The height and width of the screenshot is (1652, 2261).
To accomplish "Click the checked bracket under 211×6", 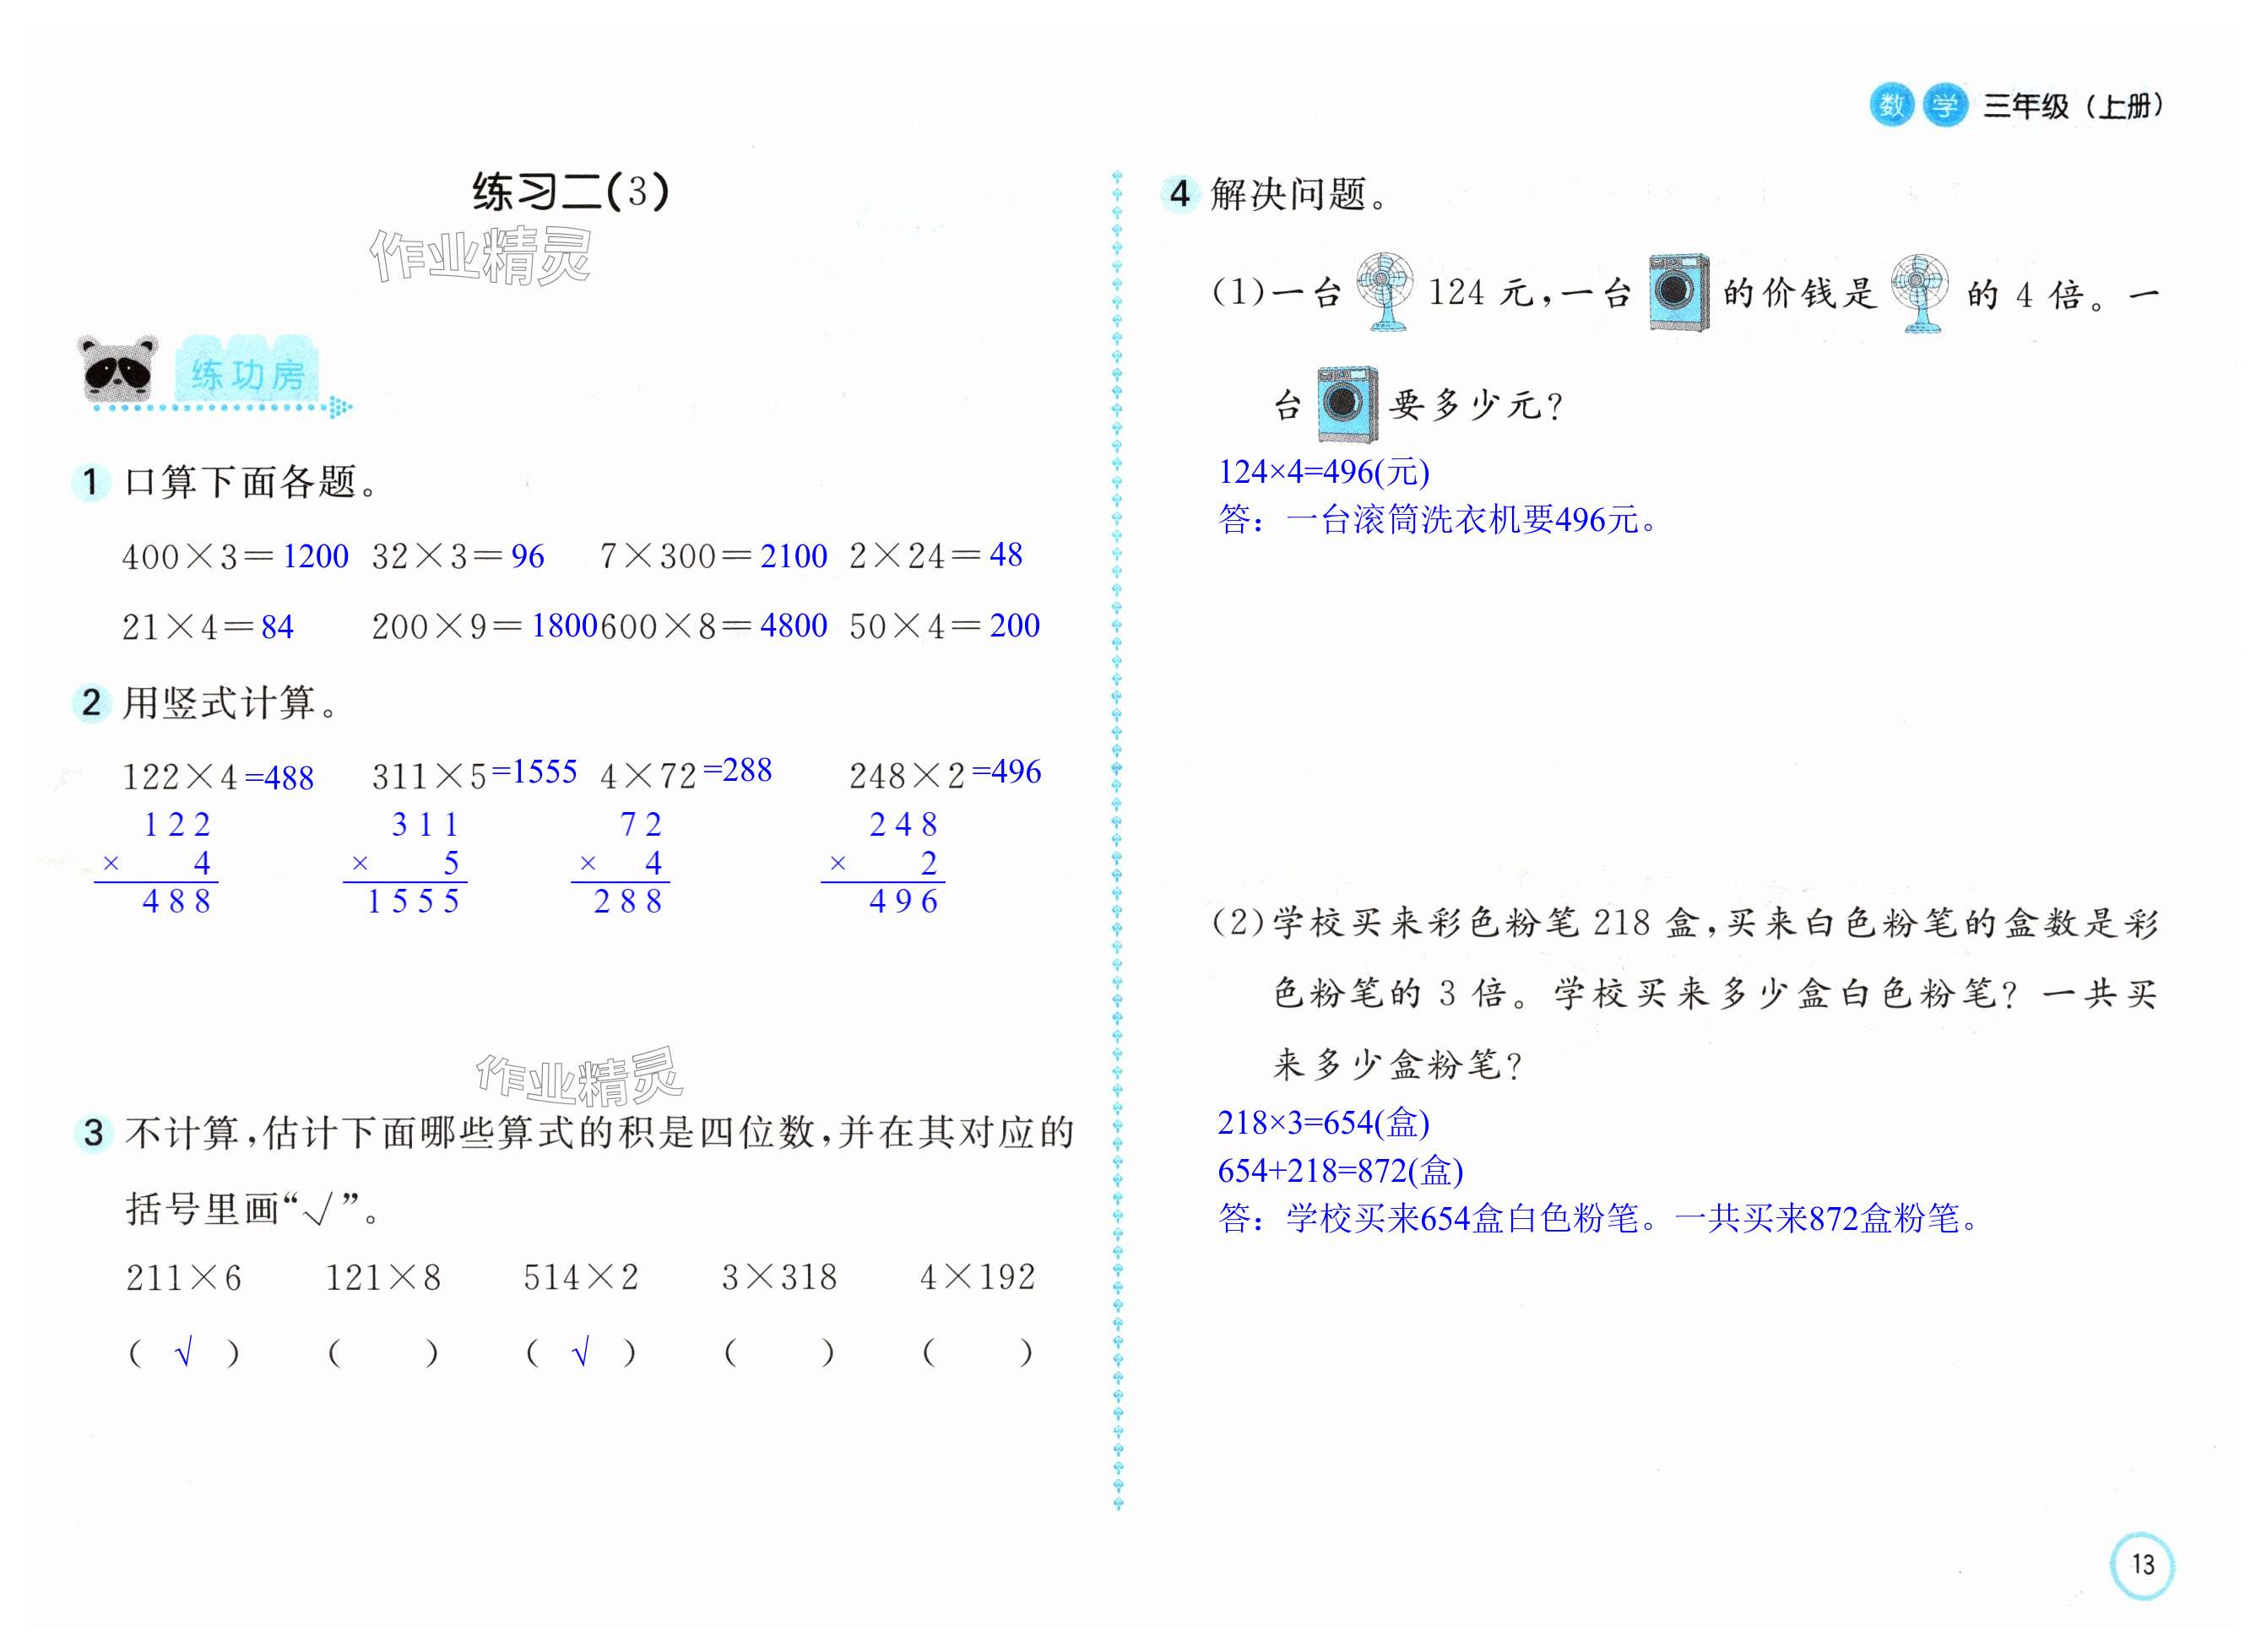I will click(184, 1354).
